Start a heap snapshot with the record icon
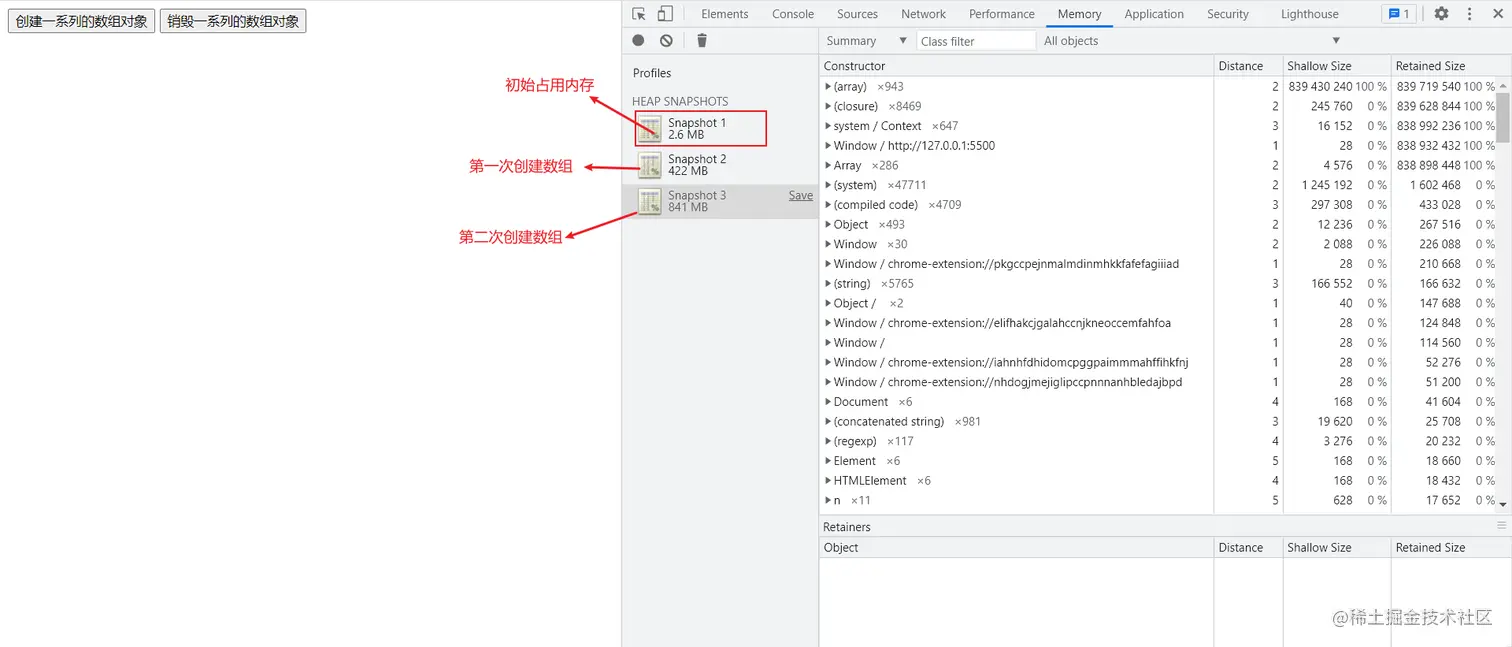The height and width of the screenshot is (647, 1512). click(638, 40)
